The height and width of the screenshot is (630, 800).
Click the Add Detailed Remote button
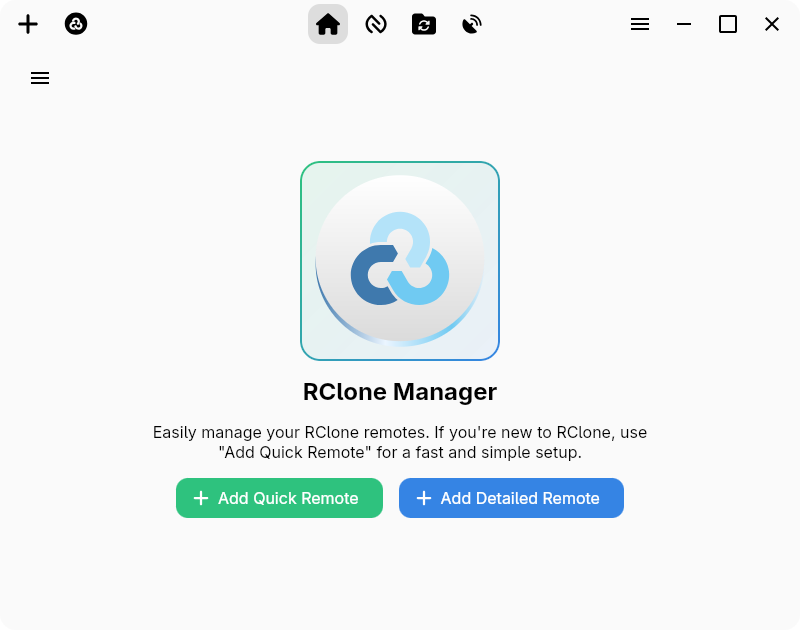(x=511, y=498)
